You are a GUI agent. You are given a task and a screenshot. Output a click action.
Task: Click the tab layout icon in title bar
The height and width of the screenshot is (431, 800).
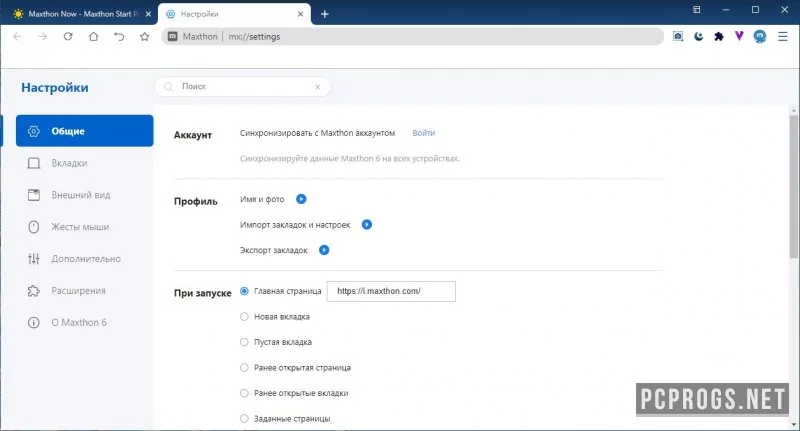(x=696, y=10)
